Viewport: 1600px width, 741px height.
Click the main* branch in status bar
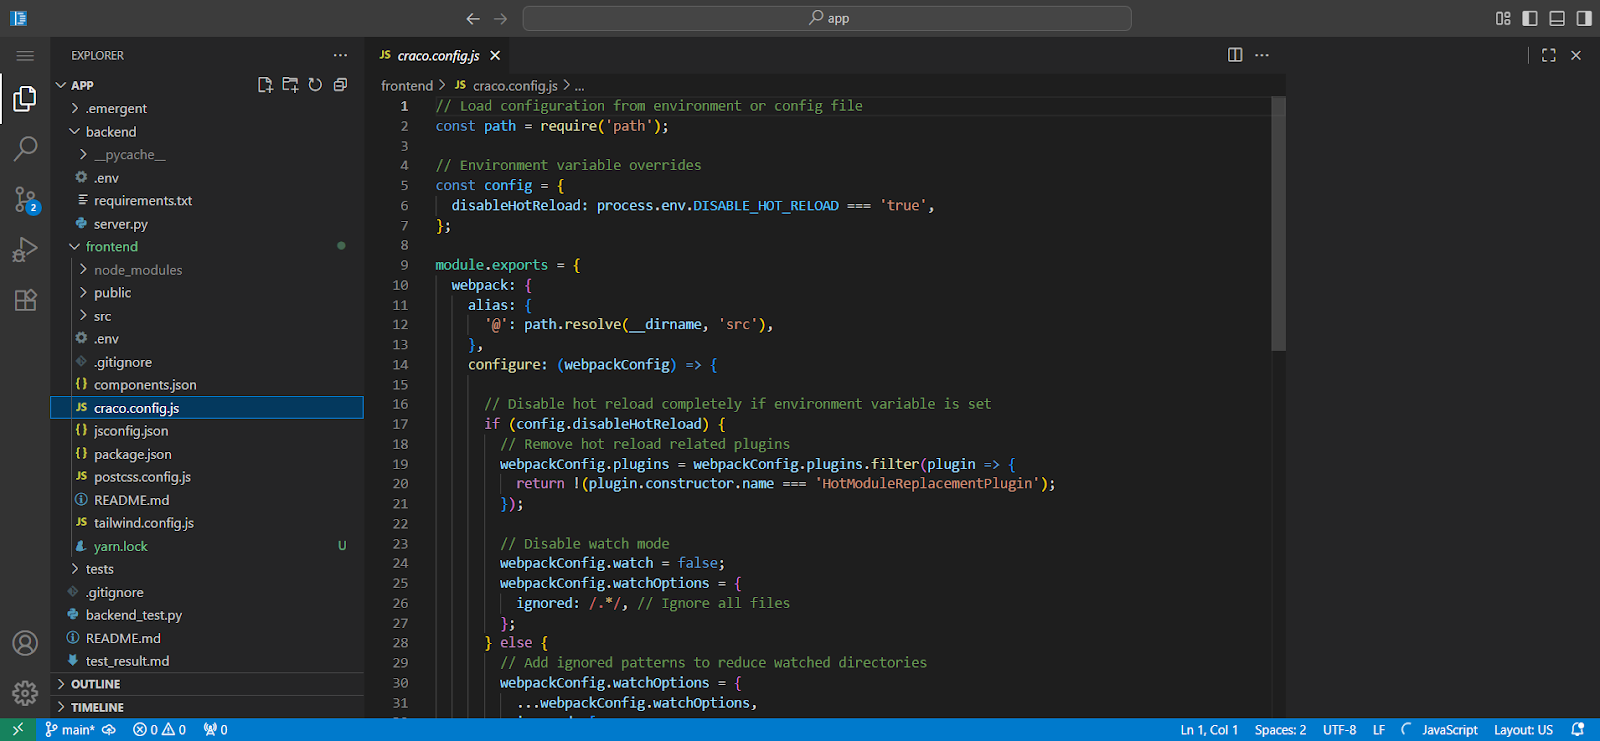pos(70,730)
